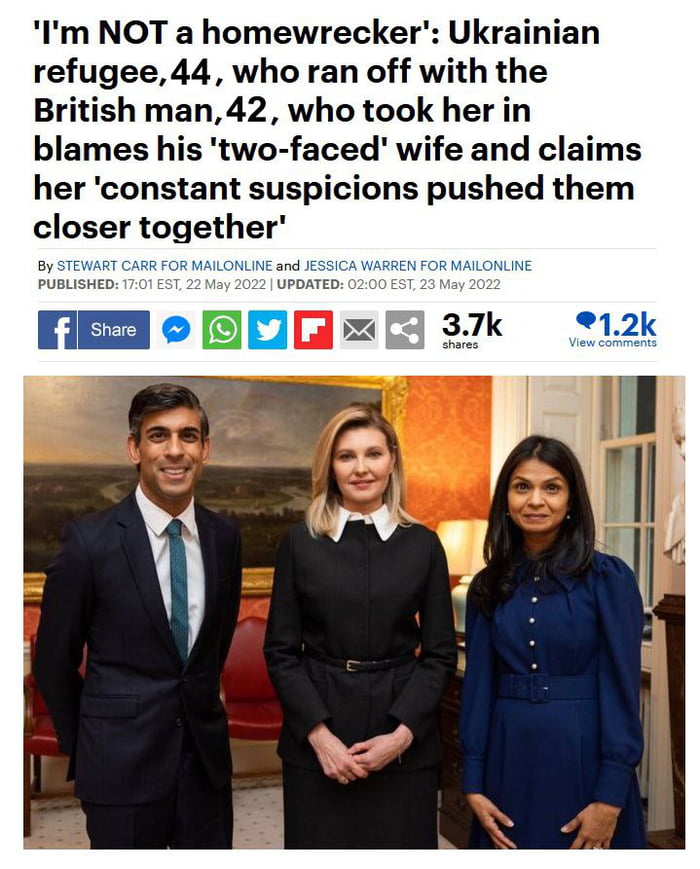
Task: Click the 3.7k shares counter
Action: click(472, 330)
